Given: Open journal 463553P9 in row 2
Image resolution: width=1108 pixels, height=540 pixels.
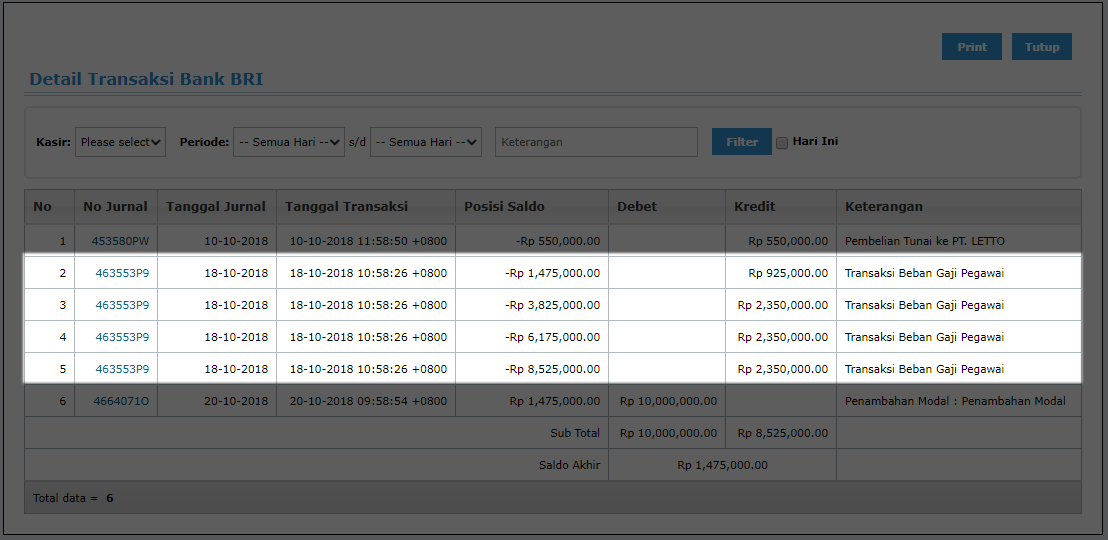Looking at the screenshot, I should tap(122, 273).
